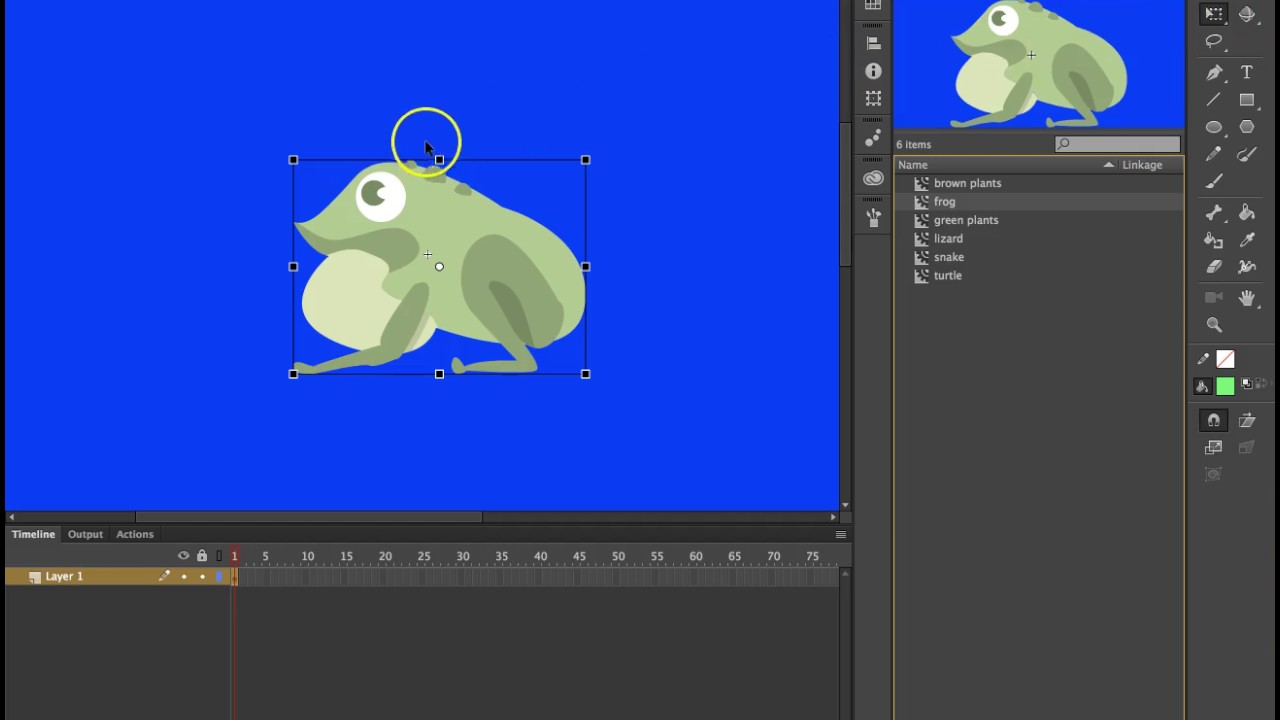Switch to the Output tab
The image size is (1280, 720).
pyautogui.click(x=85, y=534)
